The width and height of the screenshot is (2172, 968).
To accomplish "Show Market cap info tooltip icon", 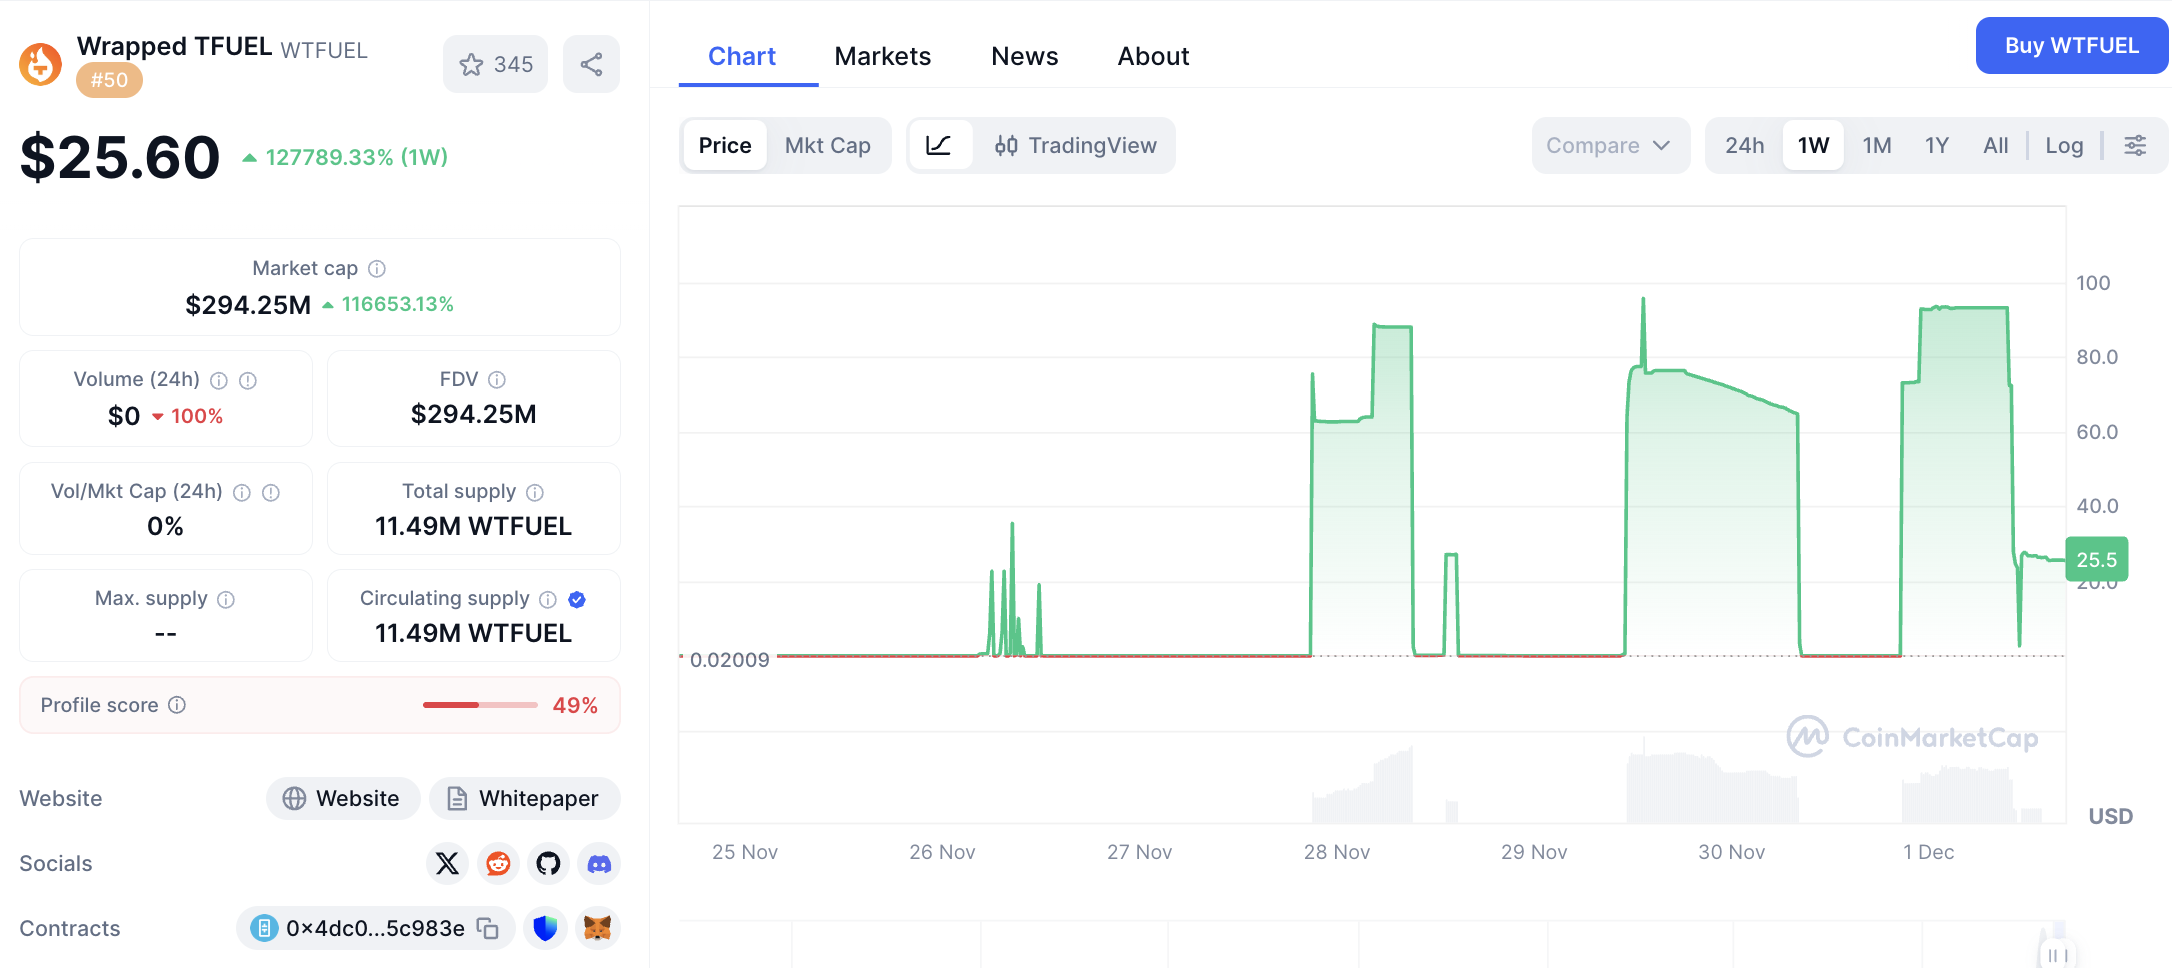I will coord(377,269).
